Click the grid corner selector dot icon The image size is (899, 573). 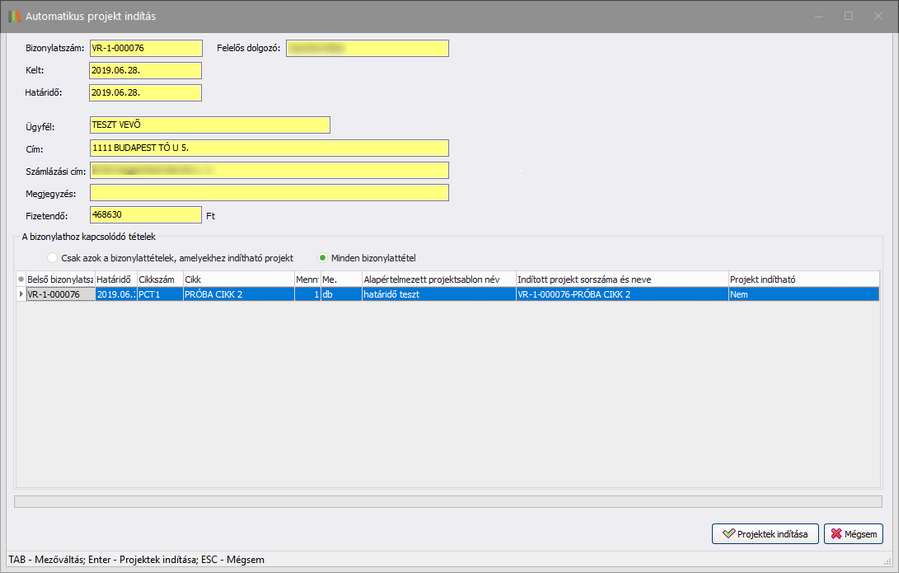(x=21, y=280)
